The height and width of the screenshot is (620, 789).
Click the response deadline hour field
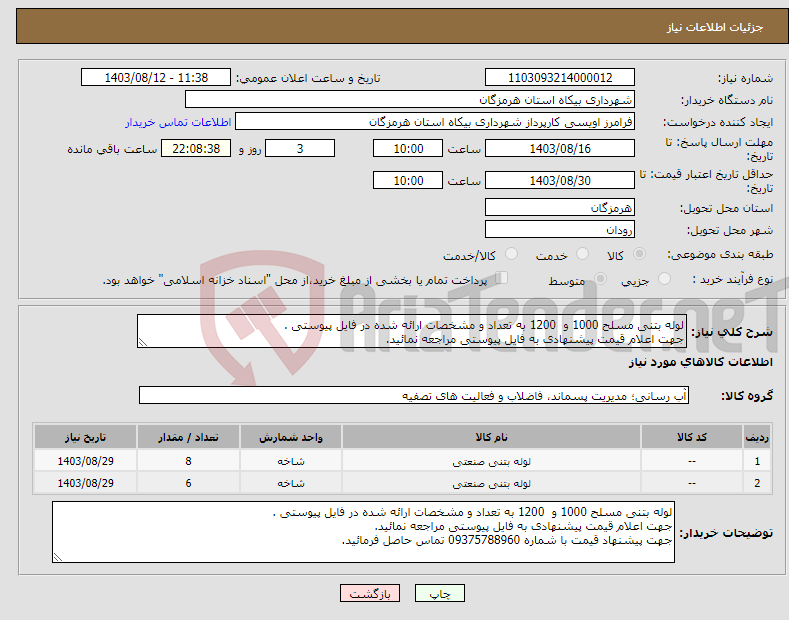[x=408, y=148]
